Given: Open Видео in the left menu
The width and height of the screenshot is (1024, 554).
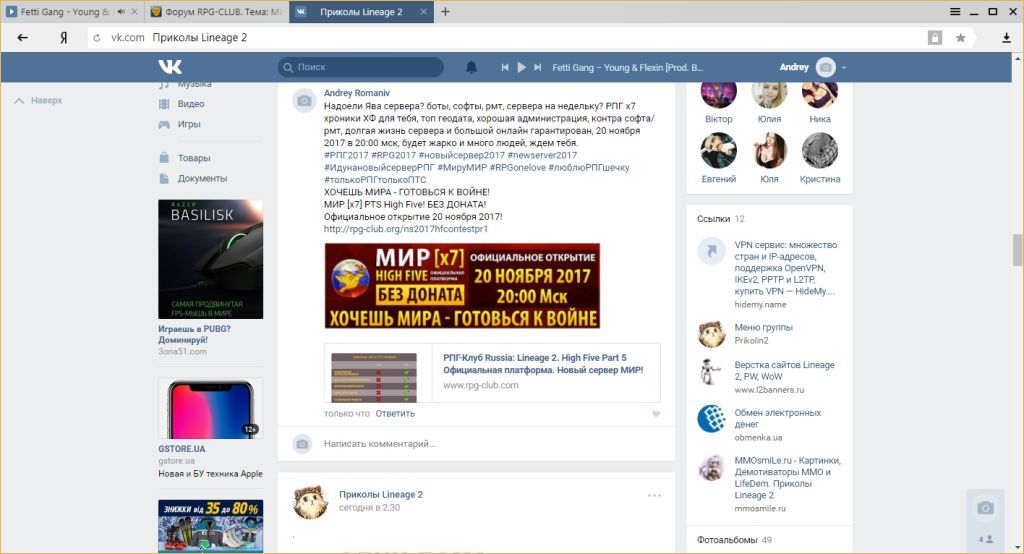Looking at the screenshot, I should [x=191, y=104].
